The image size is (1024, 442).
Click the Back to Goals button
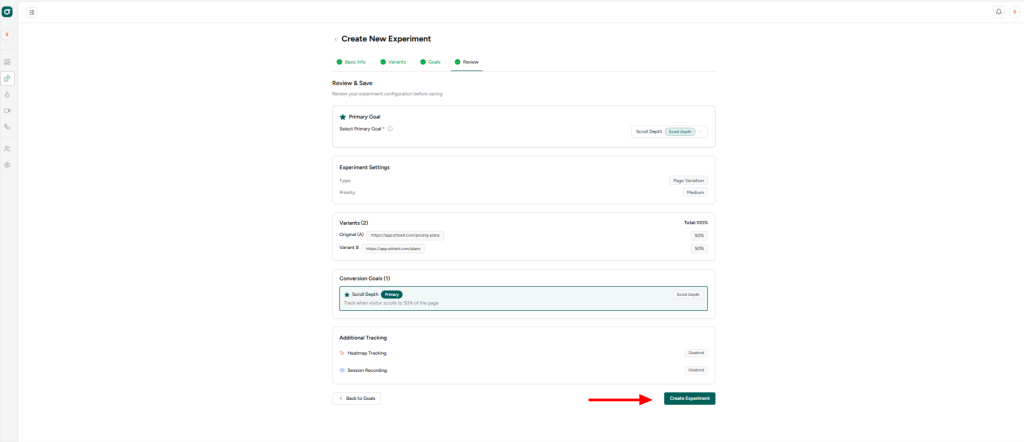tap(357, 398)
